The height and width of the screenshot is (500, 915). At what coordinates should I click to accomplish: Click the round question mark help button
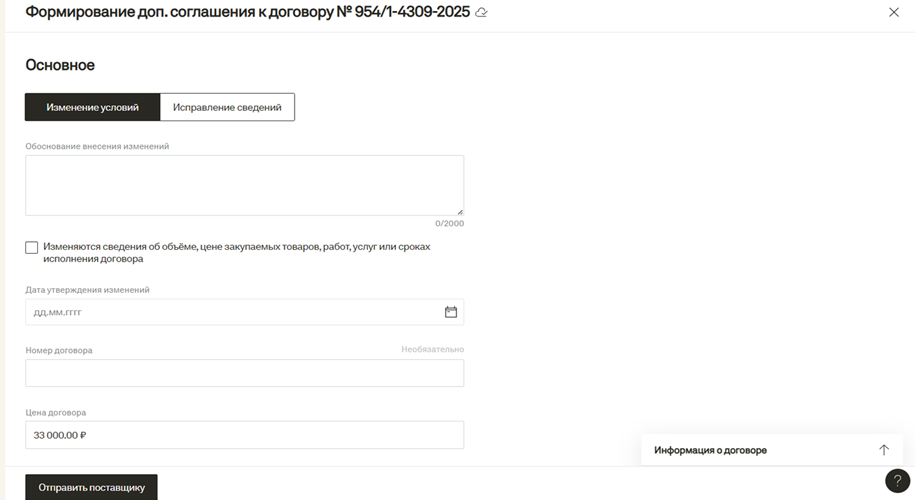pos(897,481)
